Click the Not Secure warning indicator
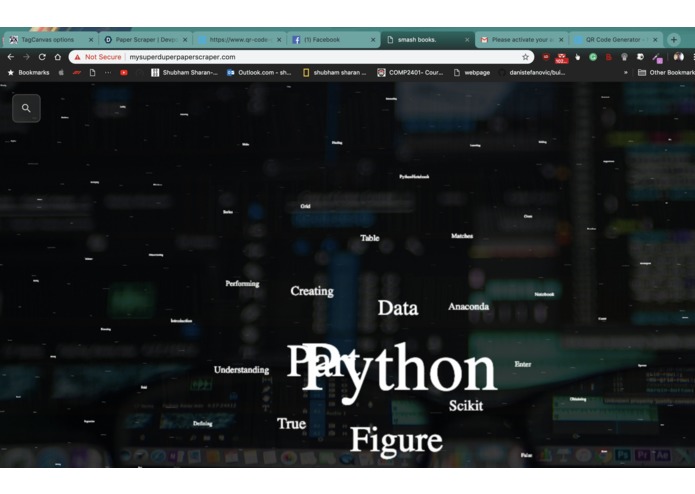 98,57
